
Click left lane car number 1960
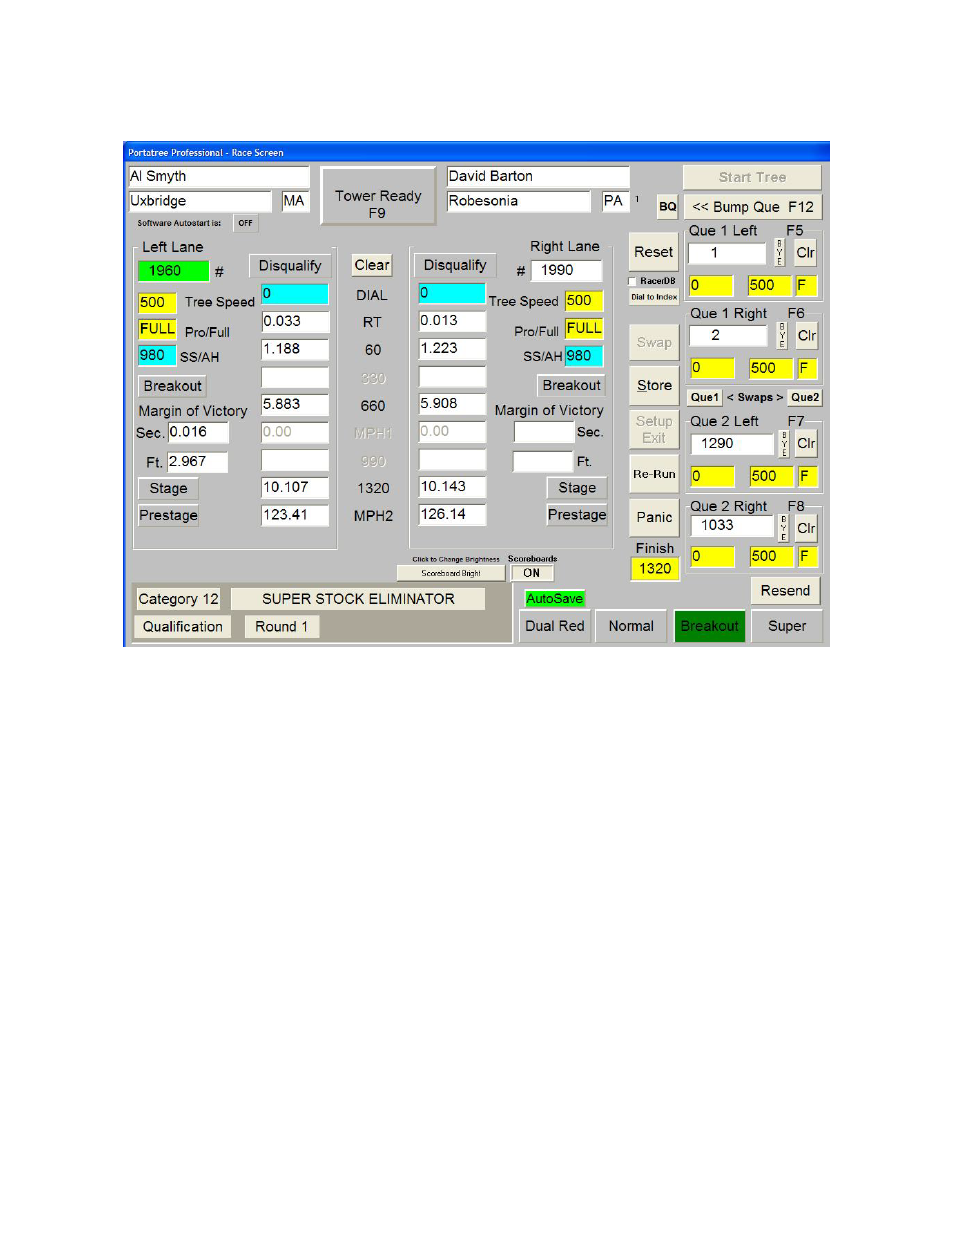tap(173, 271)
